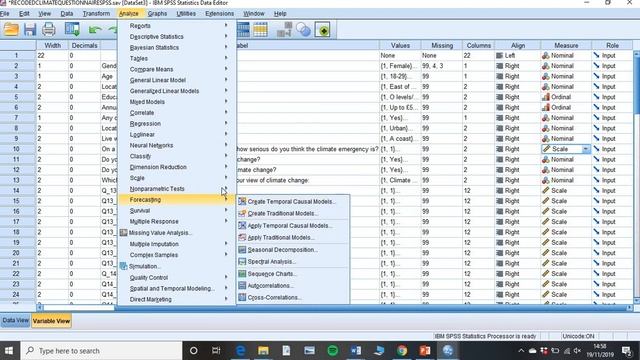Viewport: 640px width, 360px height.
Task: Open Word from the taskbar
Action: [x=356, y=351]
